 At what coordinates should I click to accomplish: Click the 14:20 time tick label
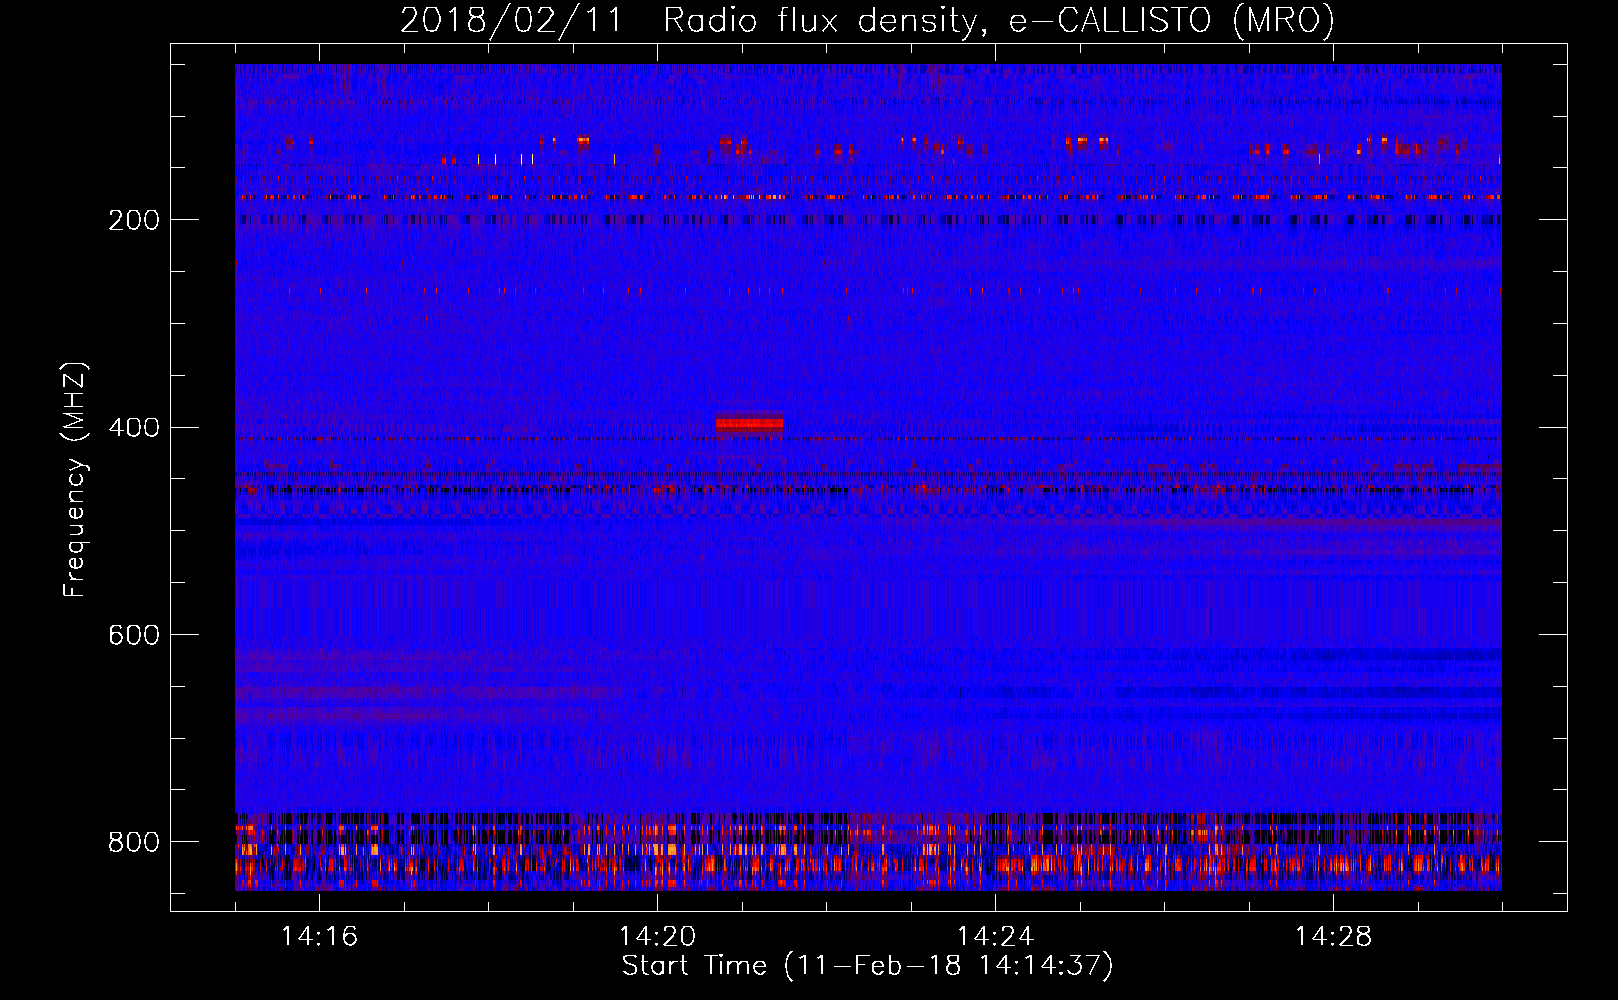(657, 936)
